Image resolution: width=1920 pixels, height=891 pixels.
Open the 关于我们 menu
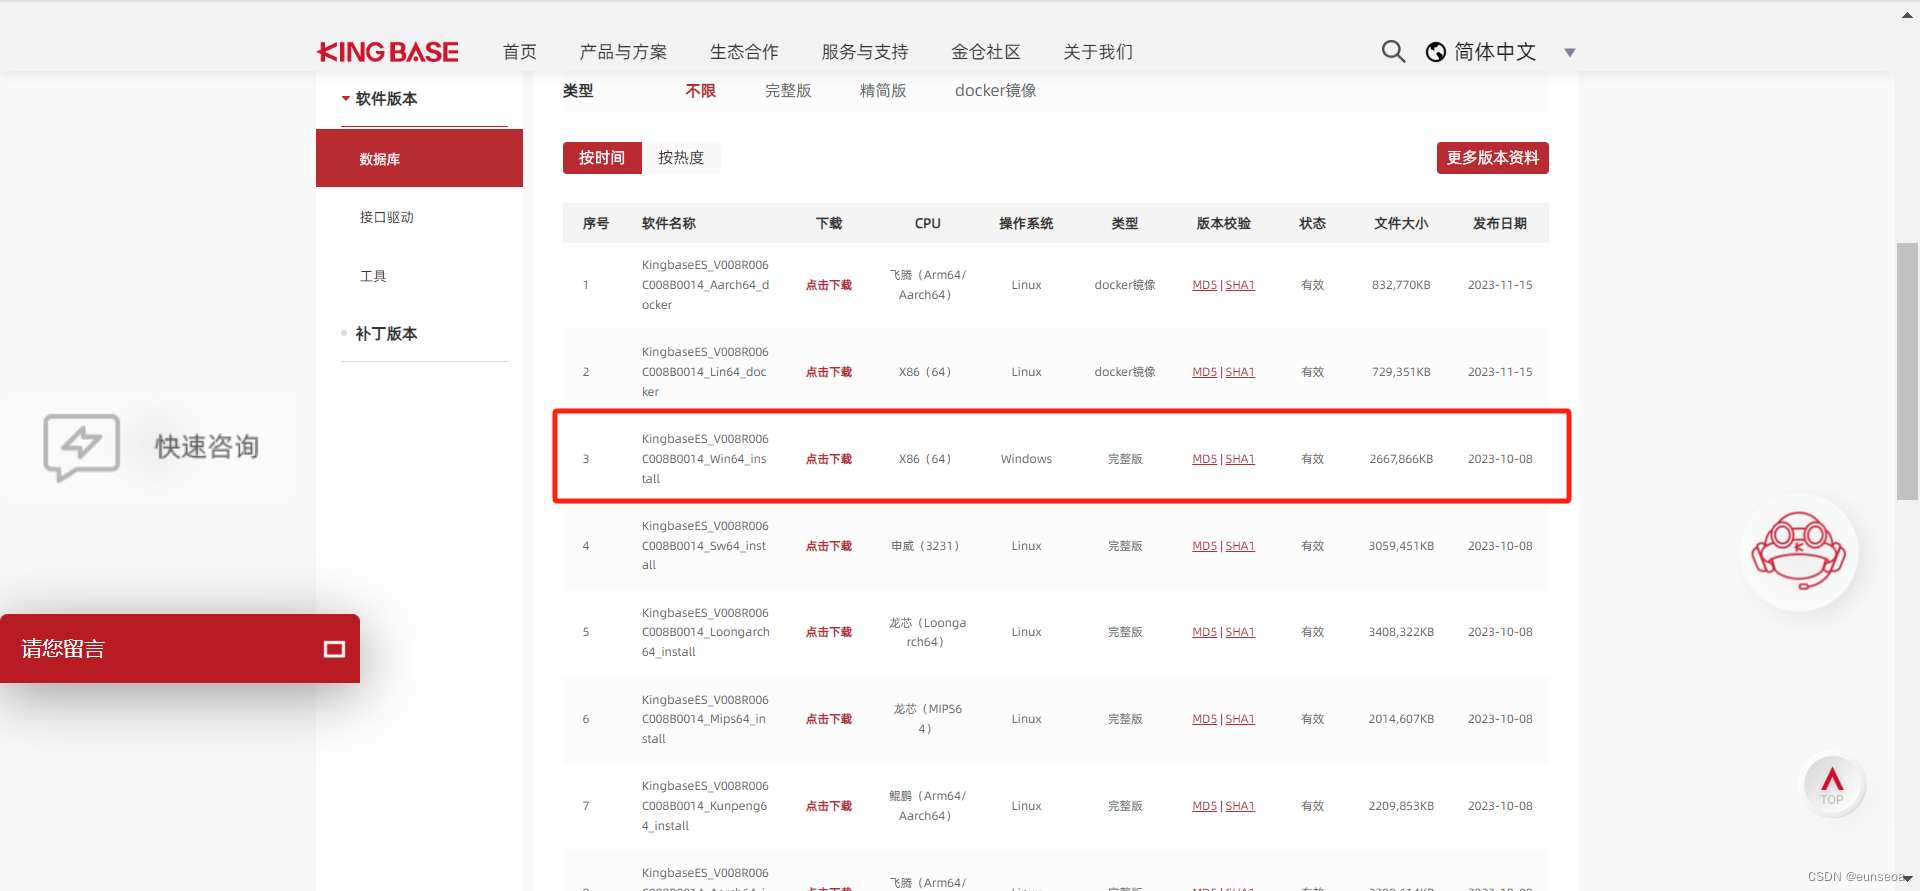(1098, 52)
